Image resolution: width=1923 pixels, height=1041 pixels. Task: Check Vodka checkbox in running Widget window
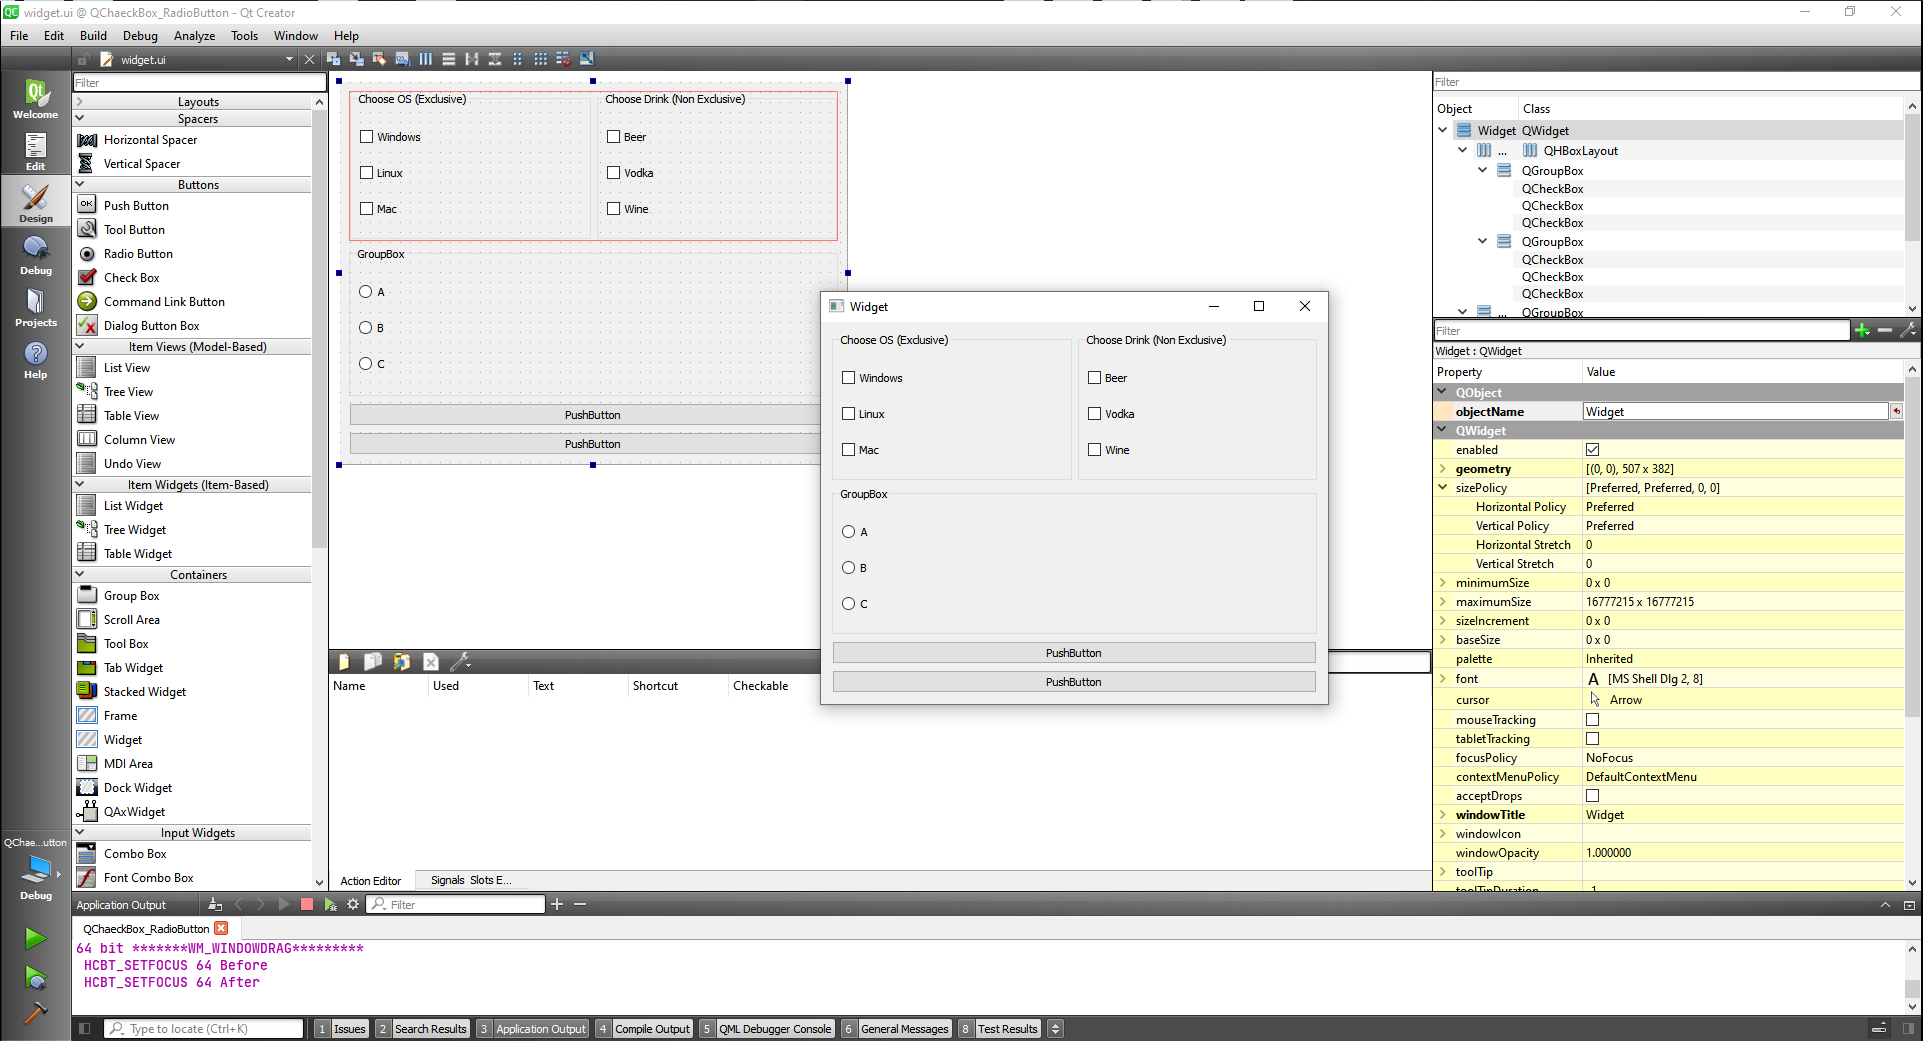1095,414
